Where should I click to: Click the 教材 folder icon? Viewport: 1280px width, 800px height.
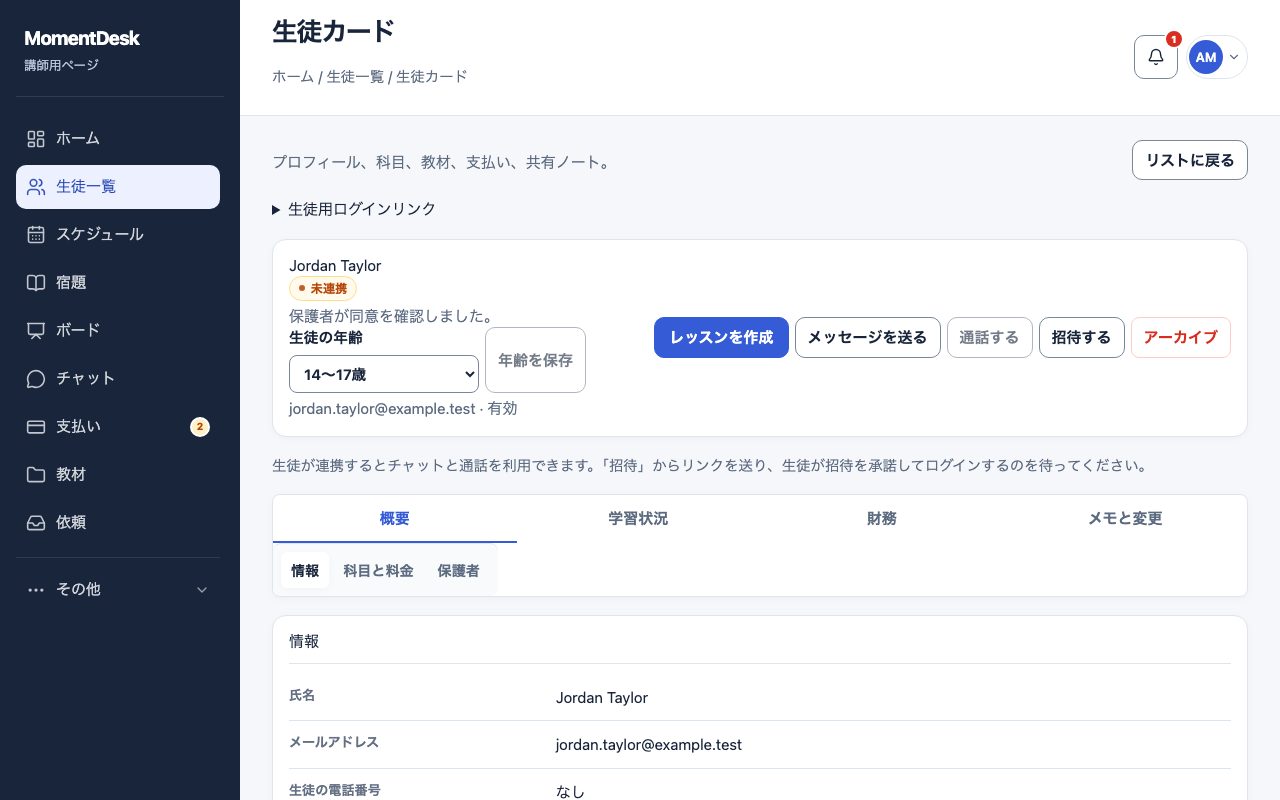(x=36, y=475)
